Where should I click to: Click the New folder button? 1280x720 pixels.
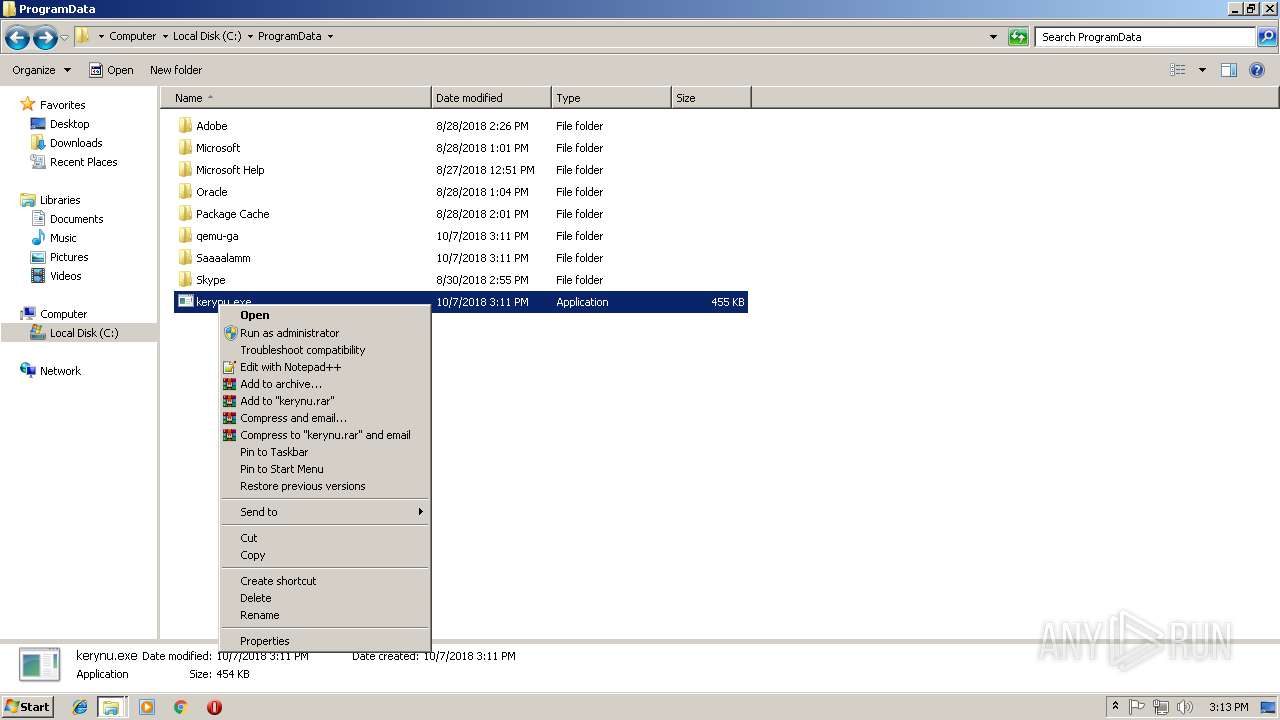pyautogui.click(x=176, y=70)
